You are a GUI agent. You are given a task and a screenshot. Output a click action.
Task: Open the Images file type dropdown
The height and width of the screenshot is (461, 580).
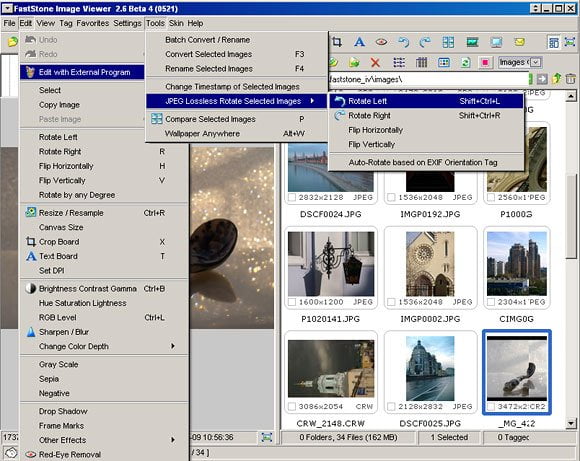coord(536,62)
